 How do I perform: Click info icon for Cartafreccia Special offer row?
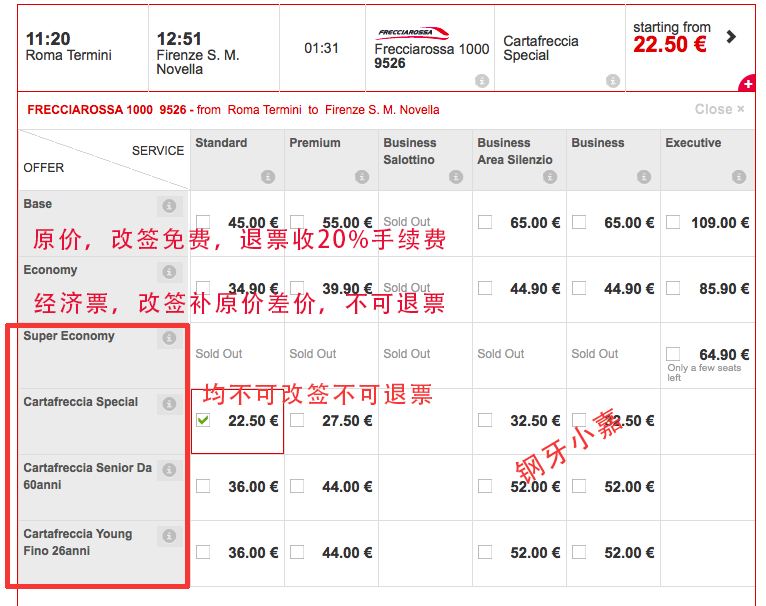[169, 404]
